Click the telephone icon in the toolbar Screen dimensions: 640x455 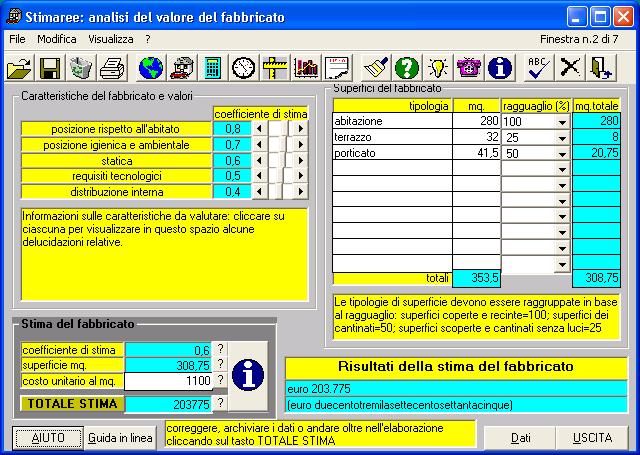(x=468, y=68)
